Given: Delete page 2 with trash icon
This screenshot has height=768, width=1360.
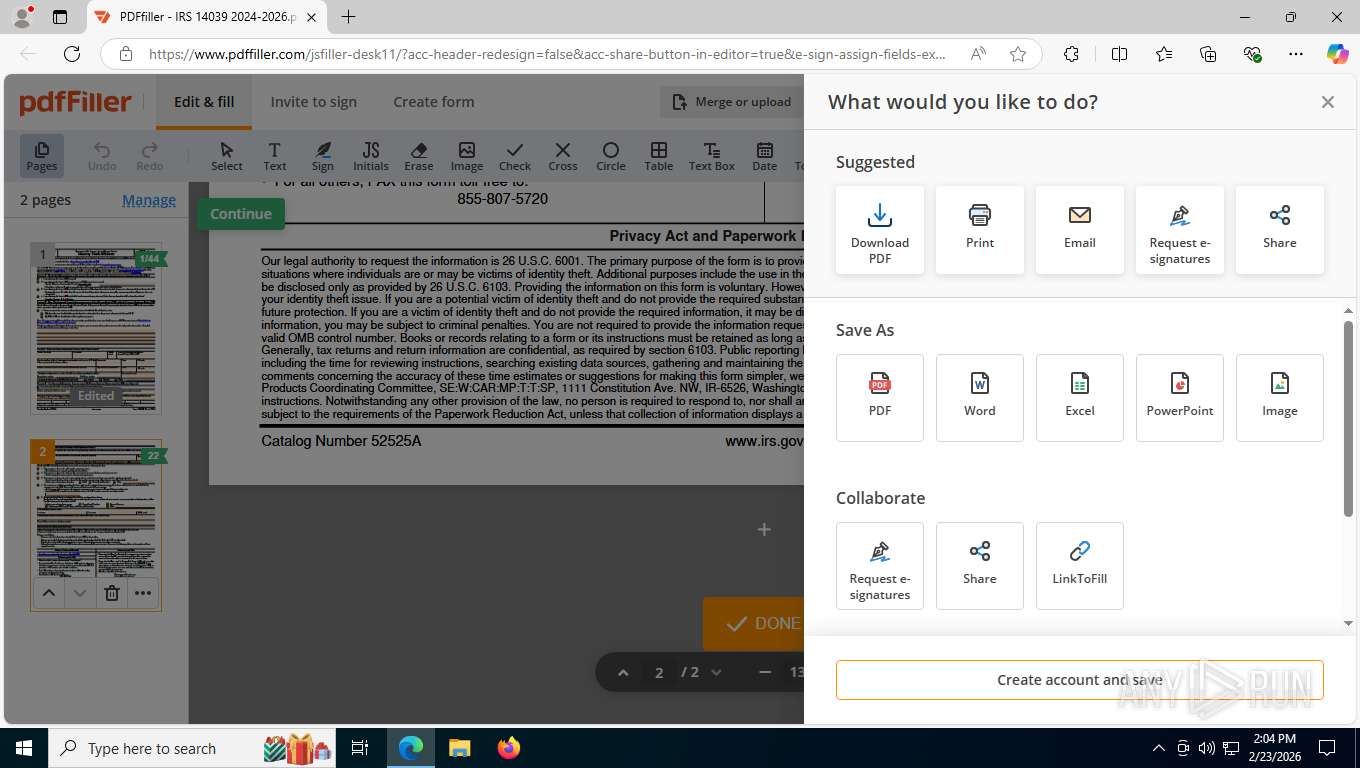Looking at the screenshot, I should [x=112, y=593].
